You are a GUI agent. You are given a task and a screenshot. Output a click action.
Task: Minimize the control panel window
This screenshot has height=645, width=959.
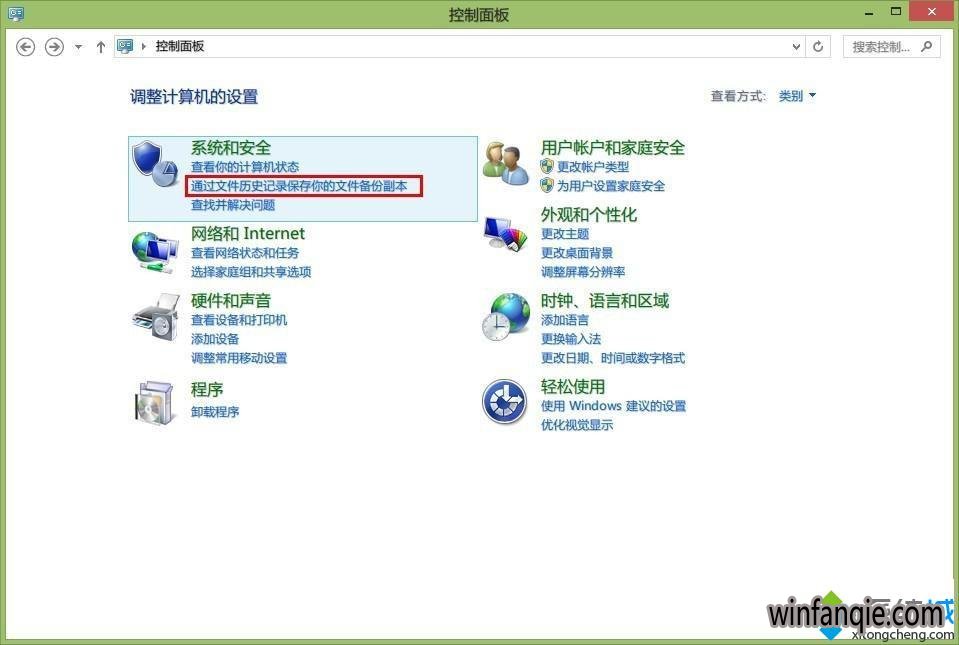(x=868, y=12)
